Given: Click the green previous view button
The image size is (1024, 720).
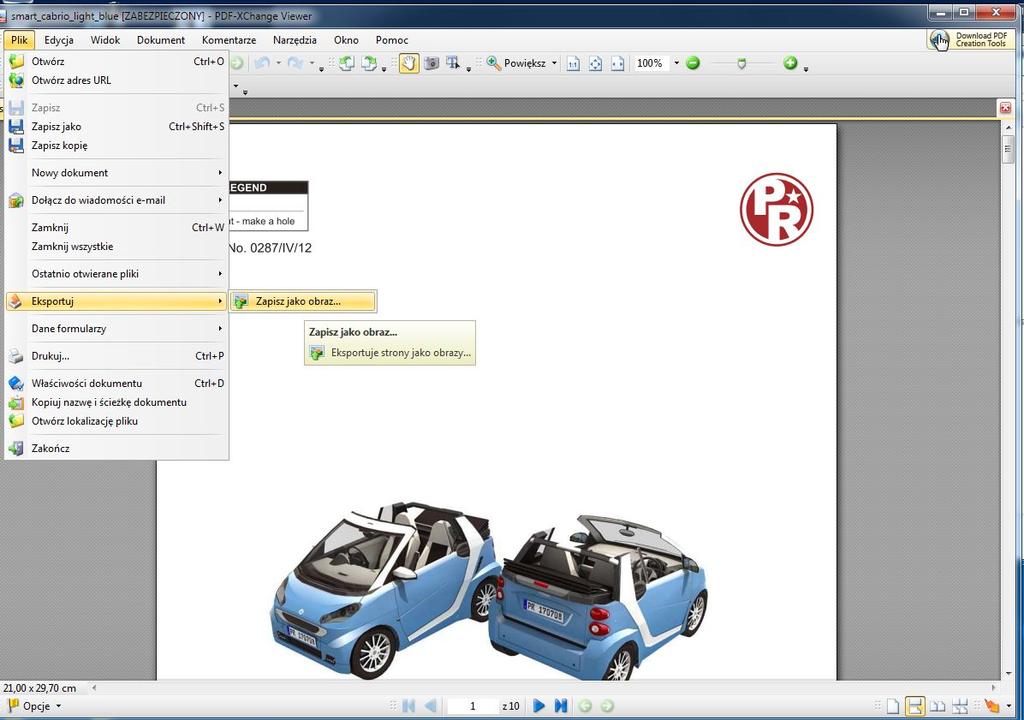Looking at the screenshot, I should coord(585,706).
